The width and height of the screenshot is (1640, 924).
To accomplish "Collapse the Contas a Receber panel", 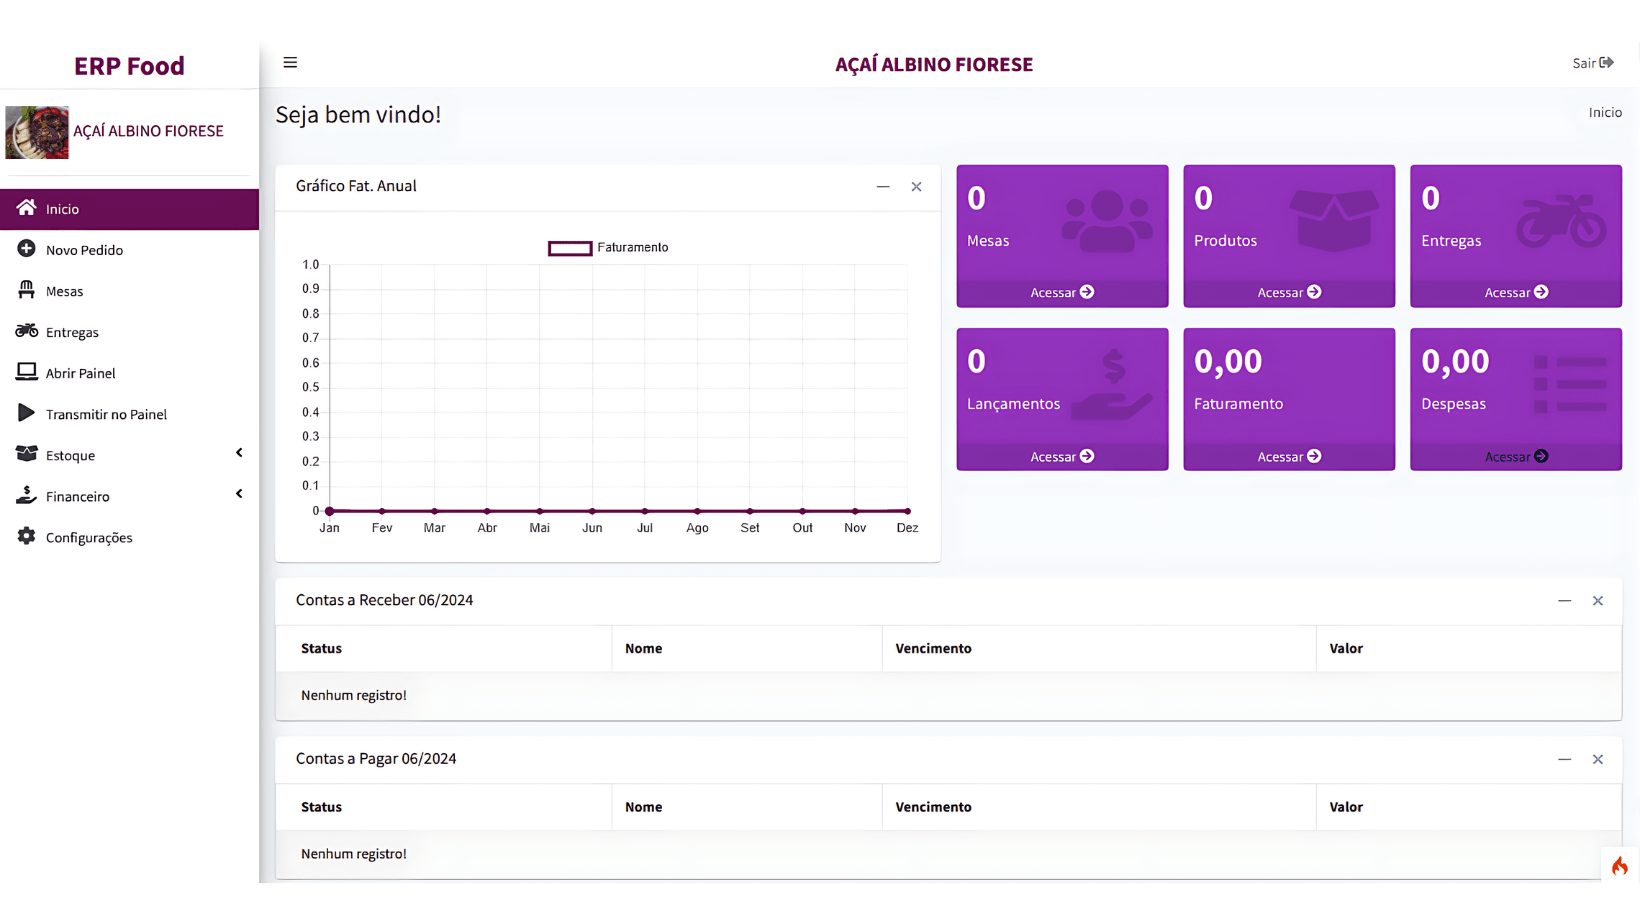I will pos(1564,601).
